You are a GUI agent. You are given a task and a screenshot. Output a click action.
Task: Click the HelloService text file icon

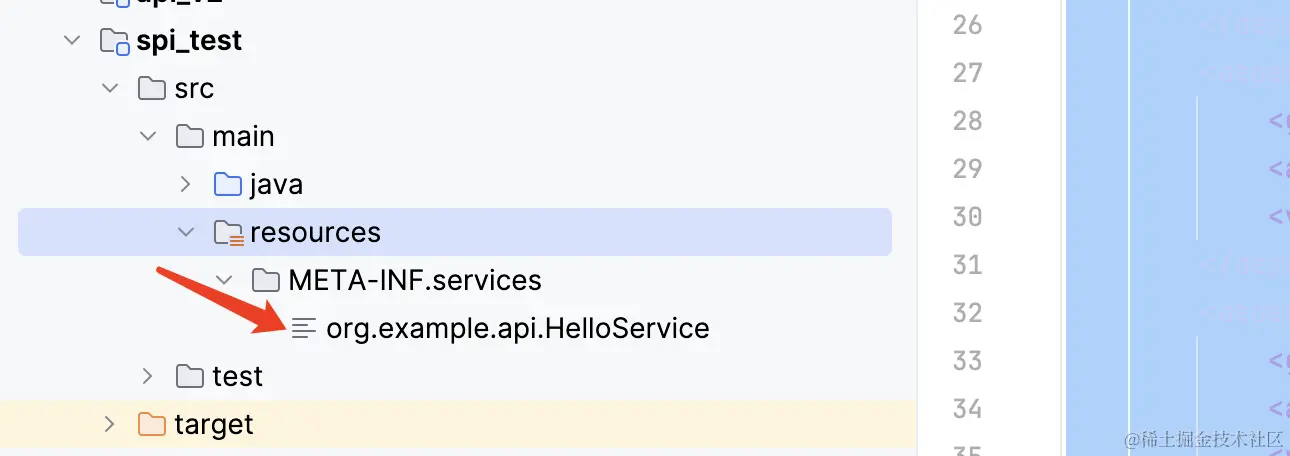coord(304,328)
